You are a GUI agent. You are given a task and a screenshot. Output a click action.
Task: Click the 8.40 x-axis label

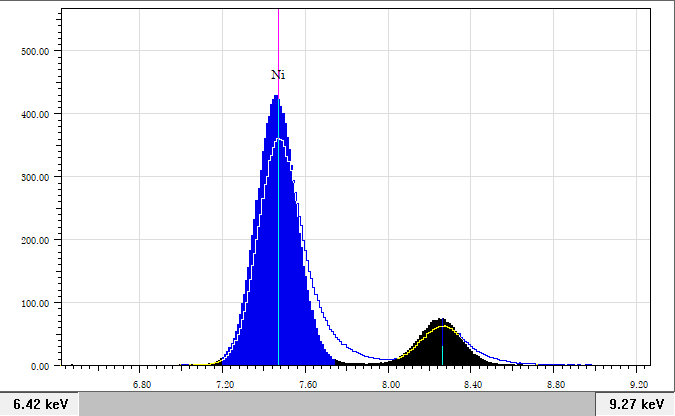473,385
